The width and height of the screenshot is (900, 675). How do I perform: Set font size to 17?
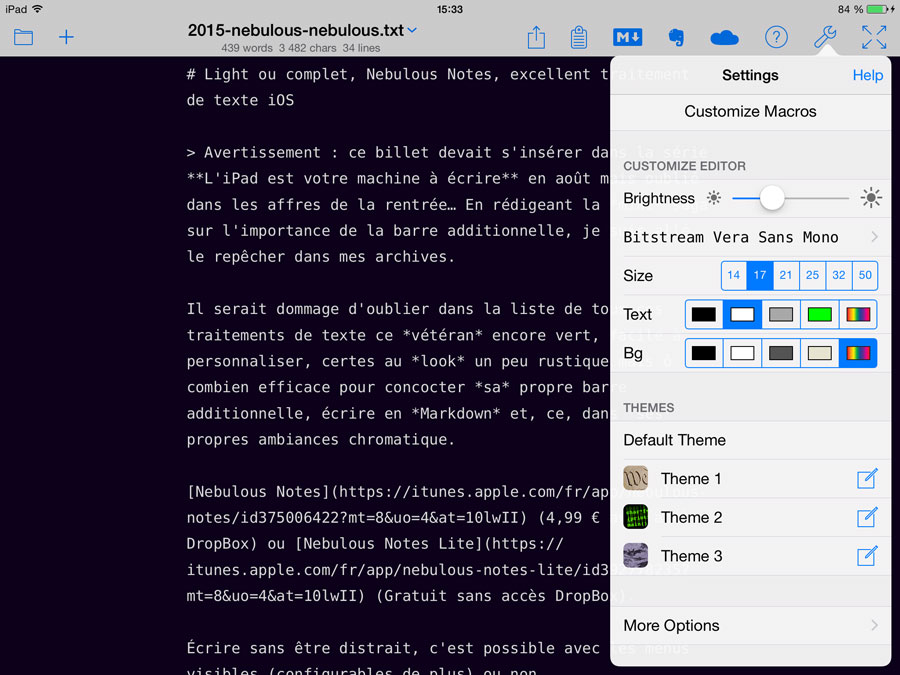coord(759,276)
